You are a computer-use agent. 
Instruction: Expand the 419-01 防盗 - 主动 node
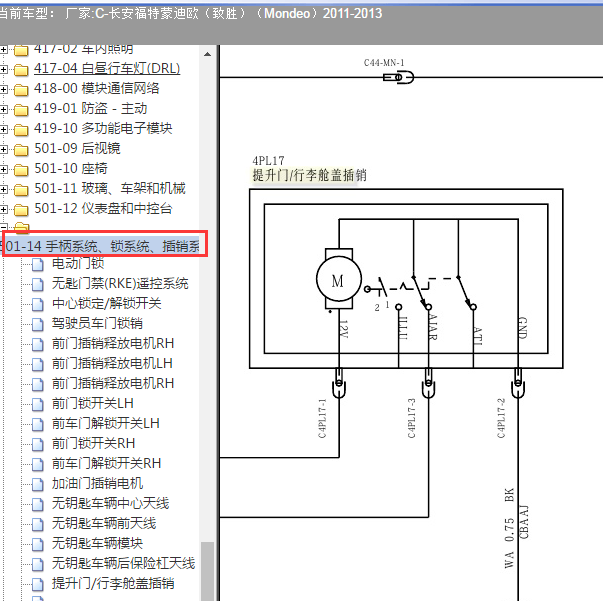click(3, 110)
